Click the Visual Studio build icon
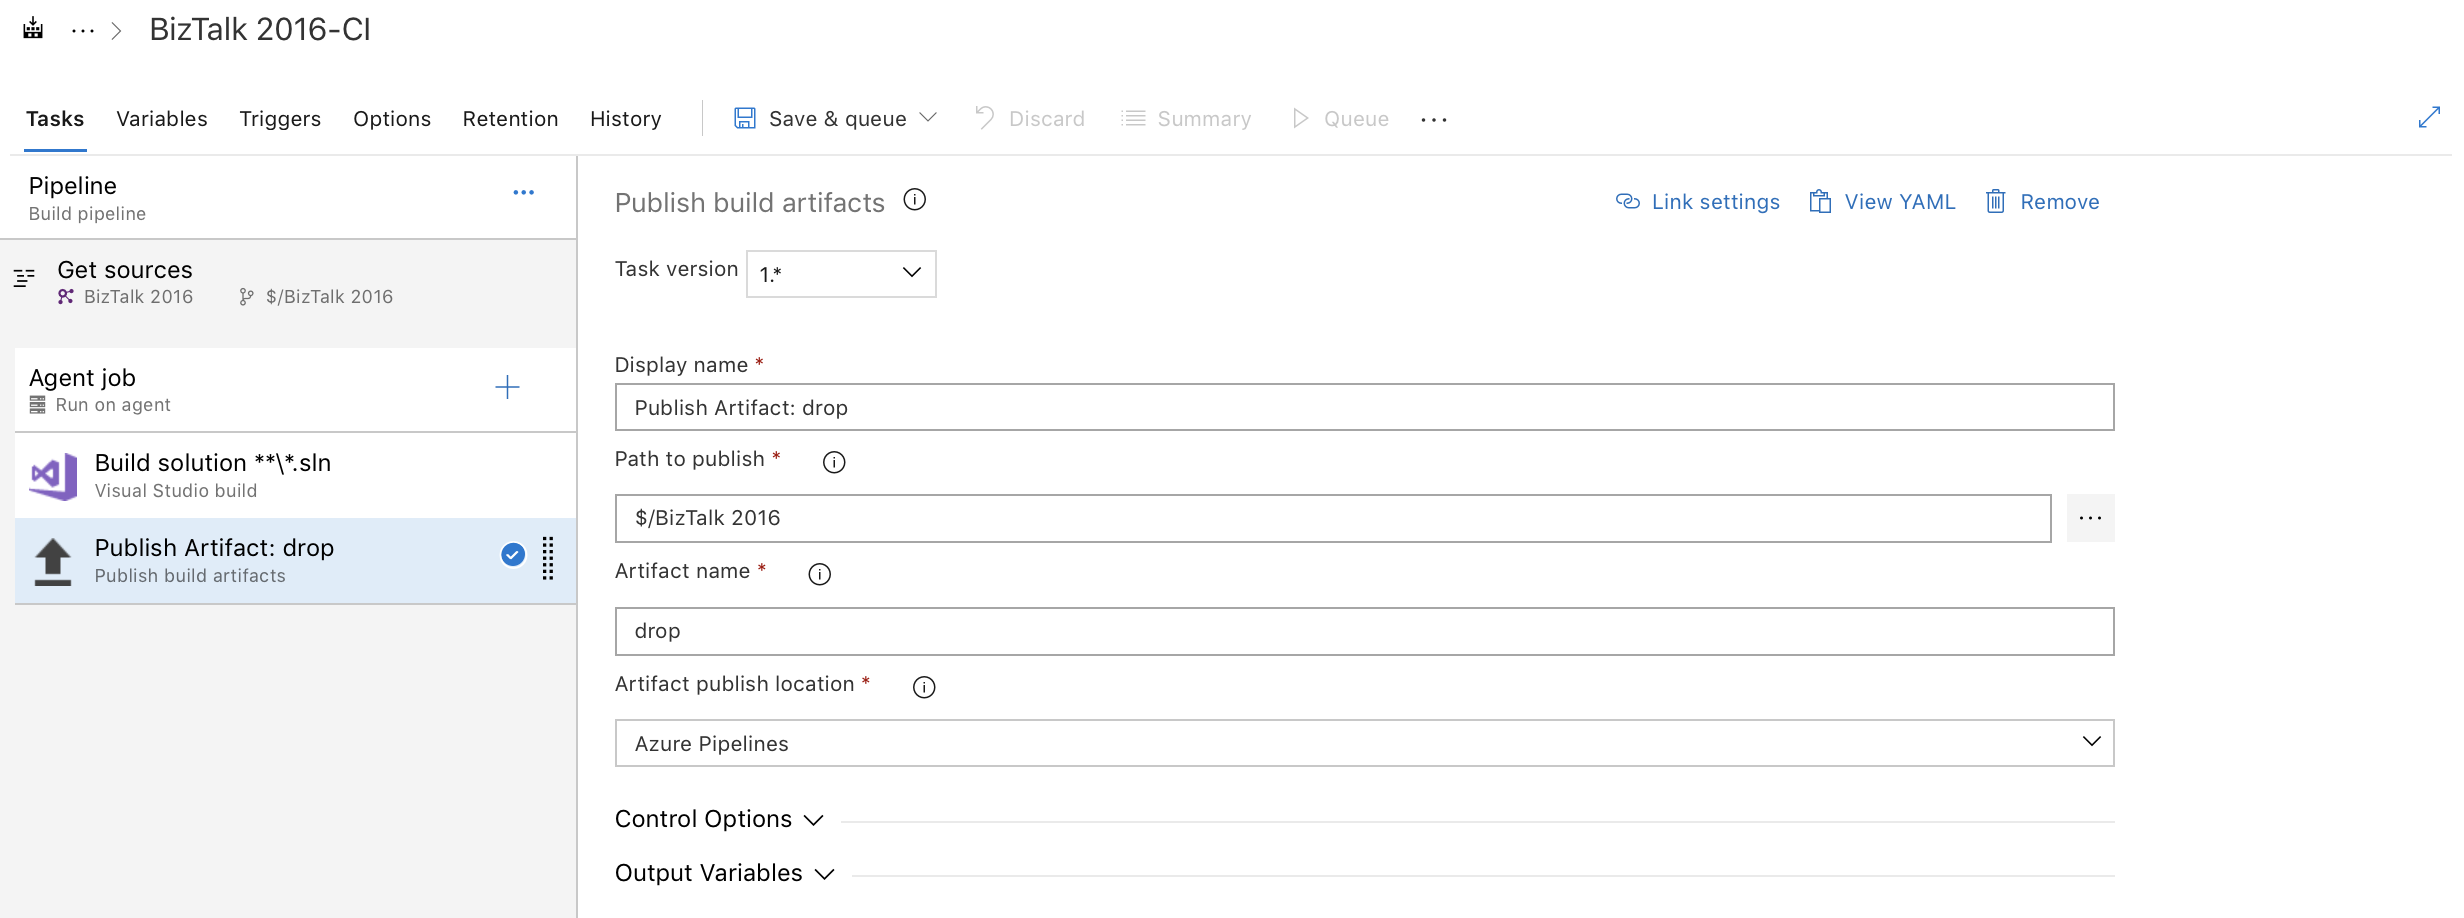 54,476
